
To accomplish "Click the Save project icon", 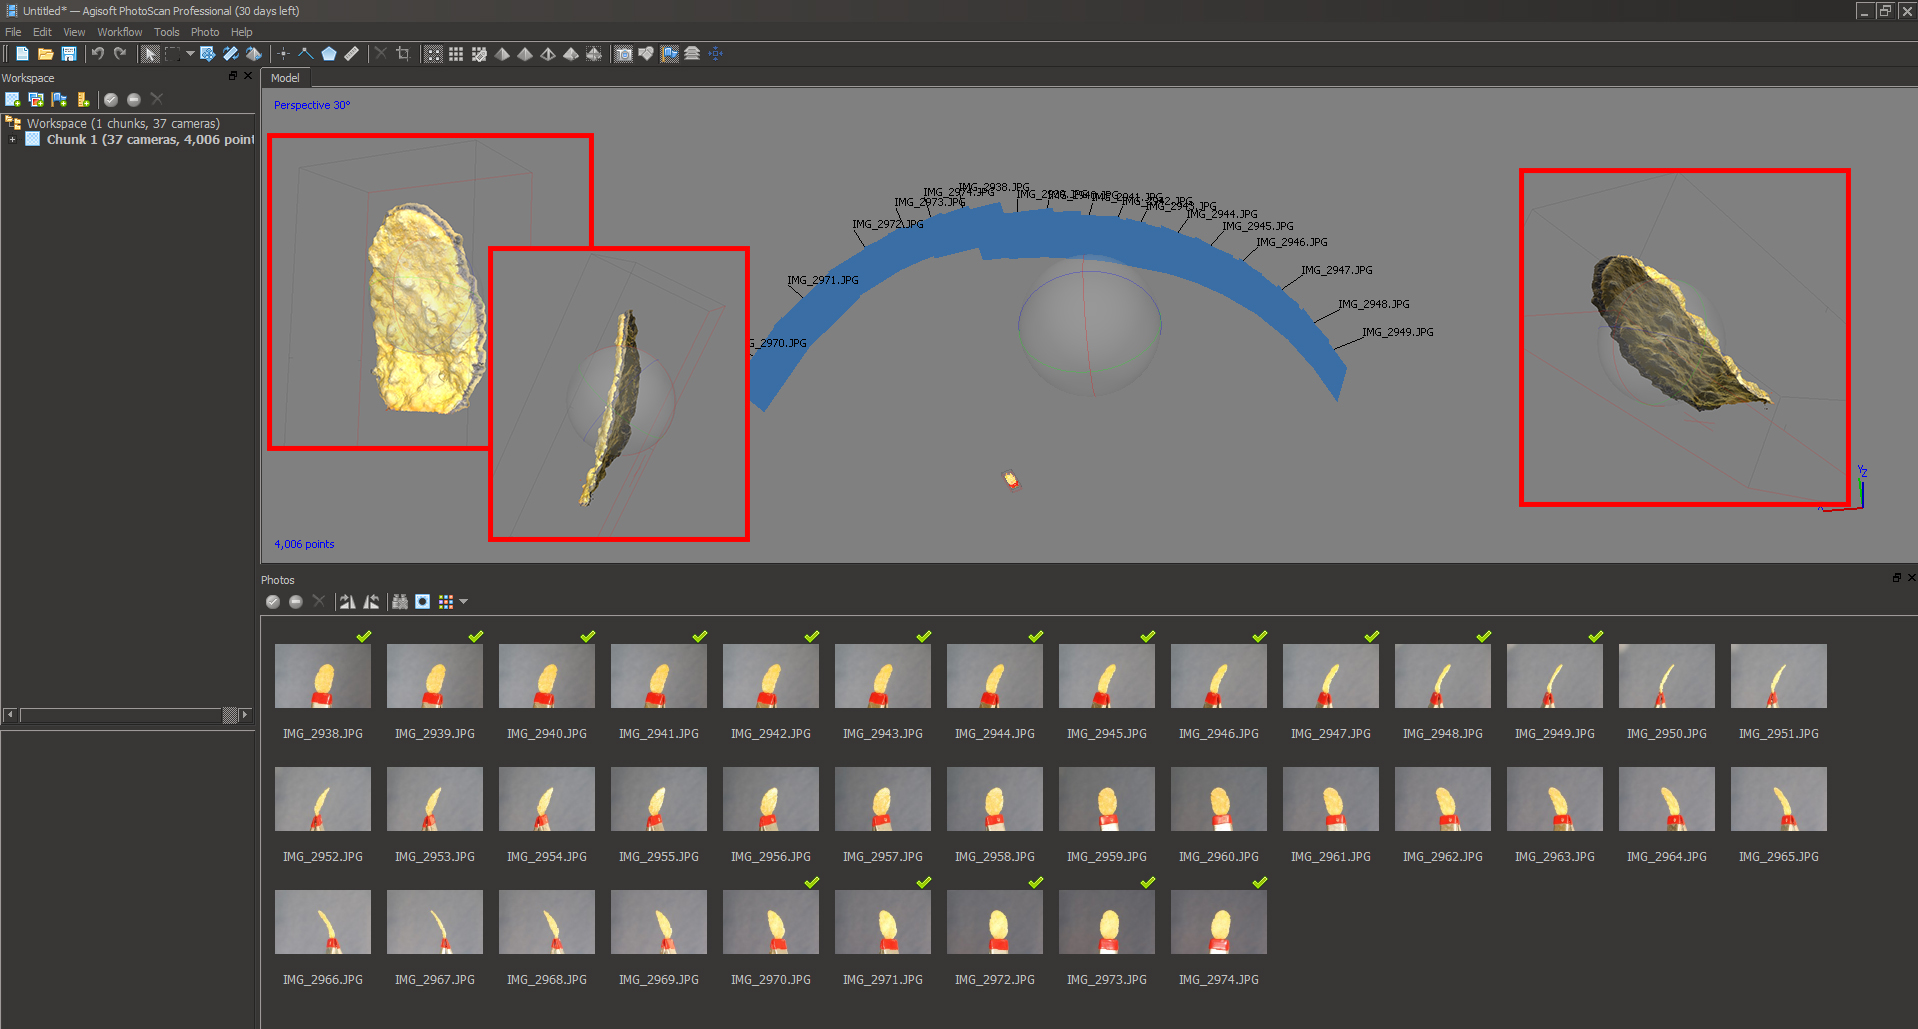I will tap(69, 54).
